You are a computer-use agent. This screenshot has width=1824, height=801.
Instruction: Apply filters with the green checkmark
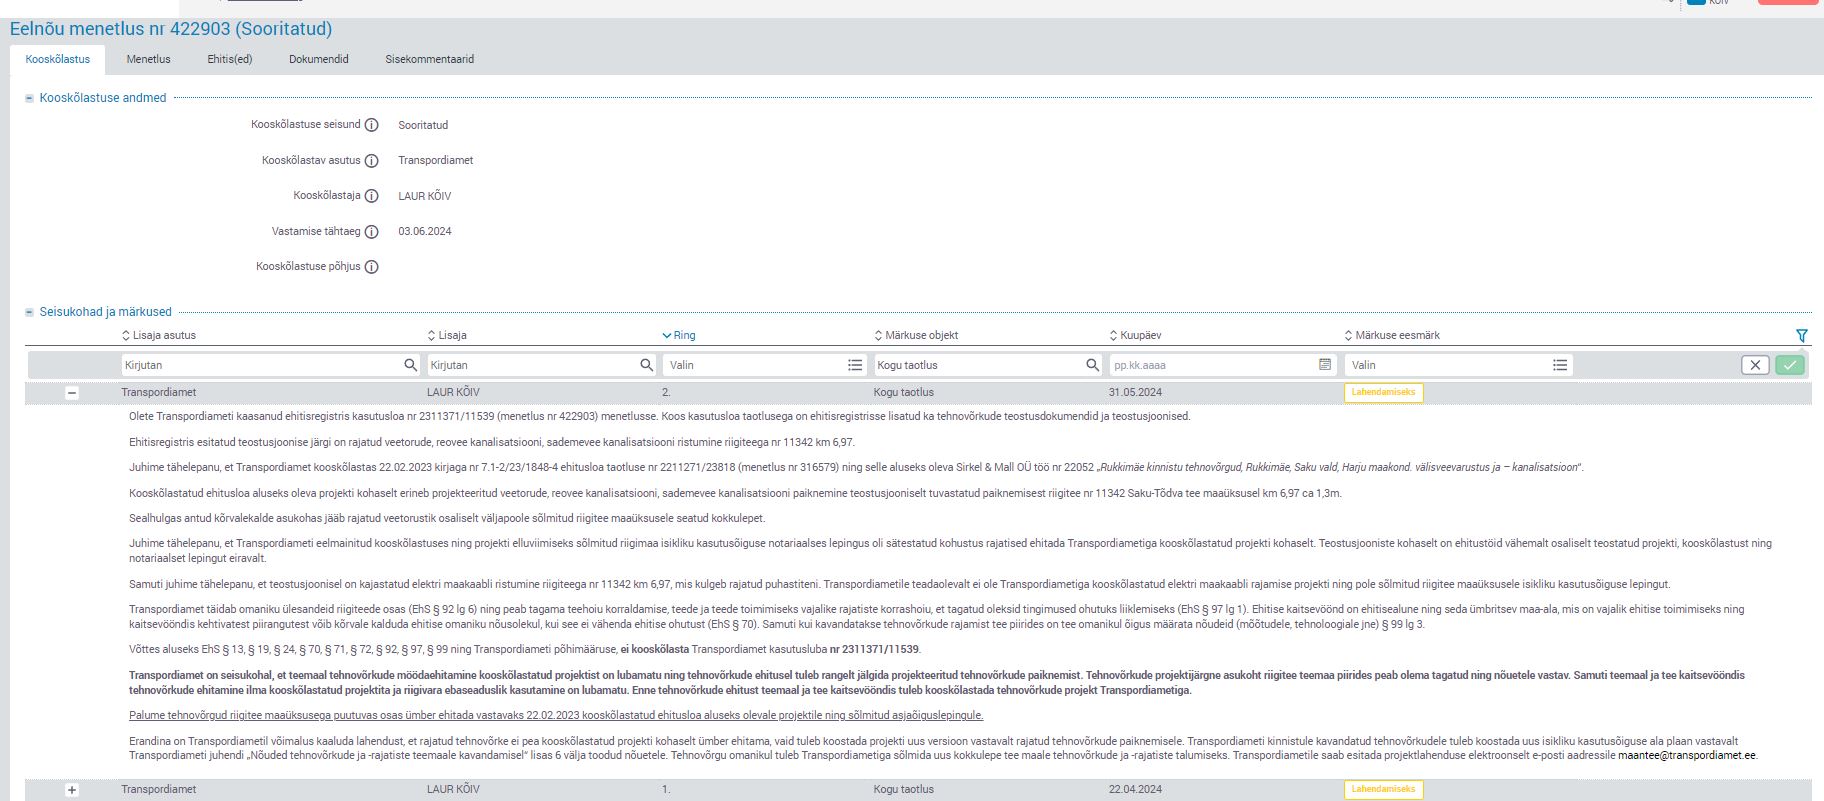1790,365
